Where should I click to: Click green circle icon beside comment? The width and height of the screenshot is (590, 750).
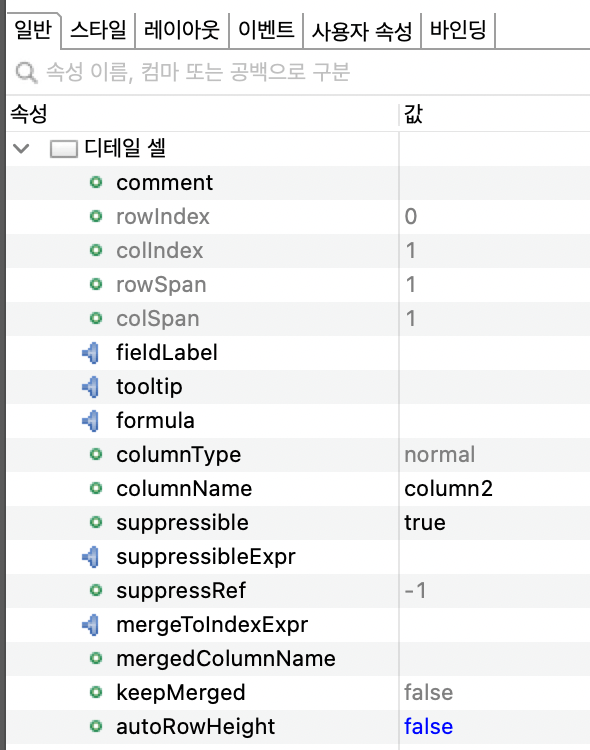click(96, 182)
